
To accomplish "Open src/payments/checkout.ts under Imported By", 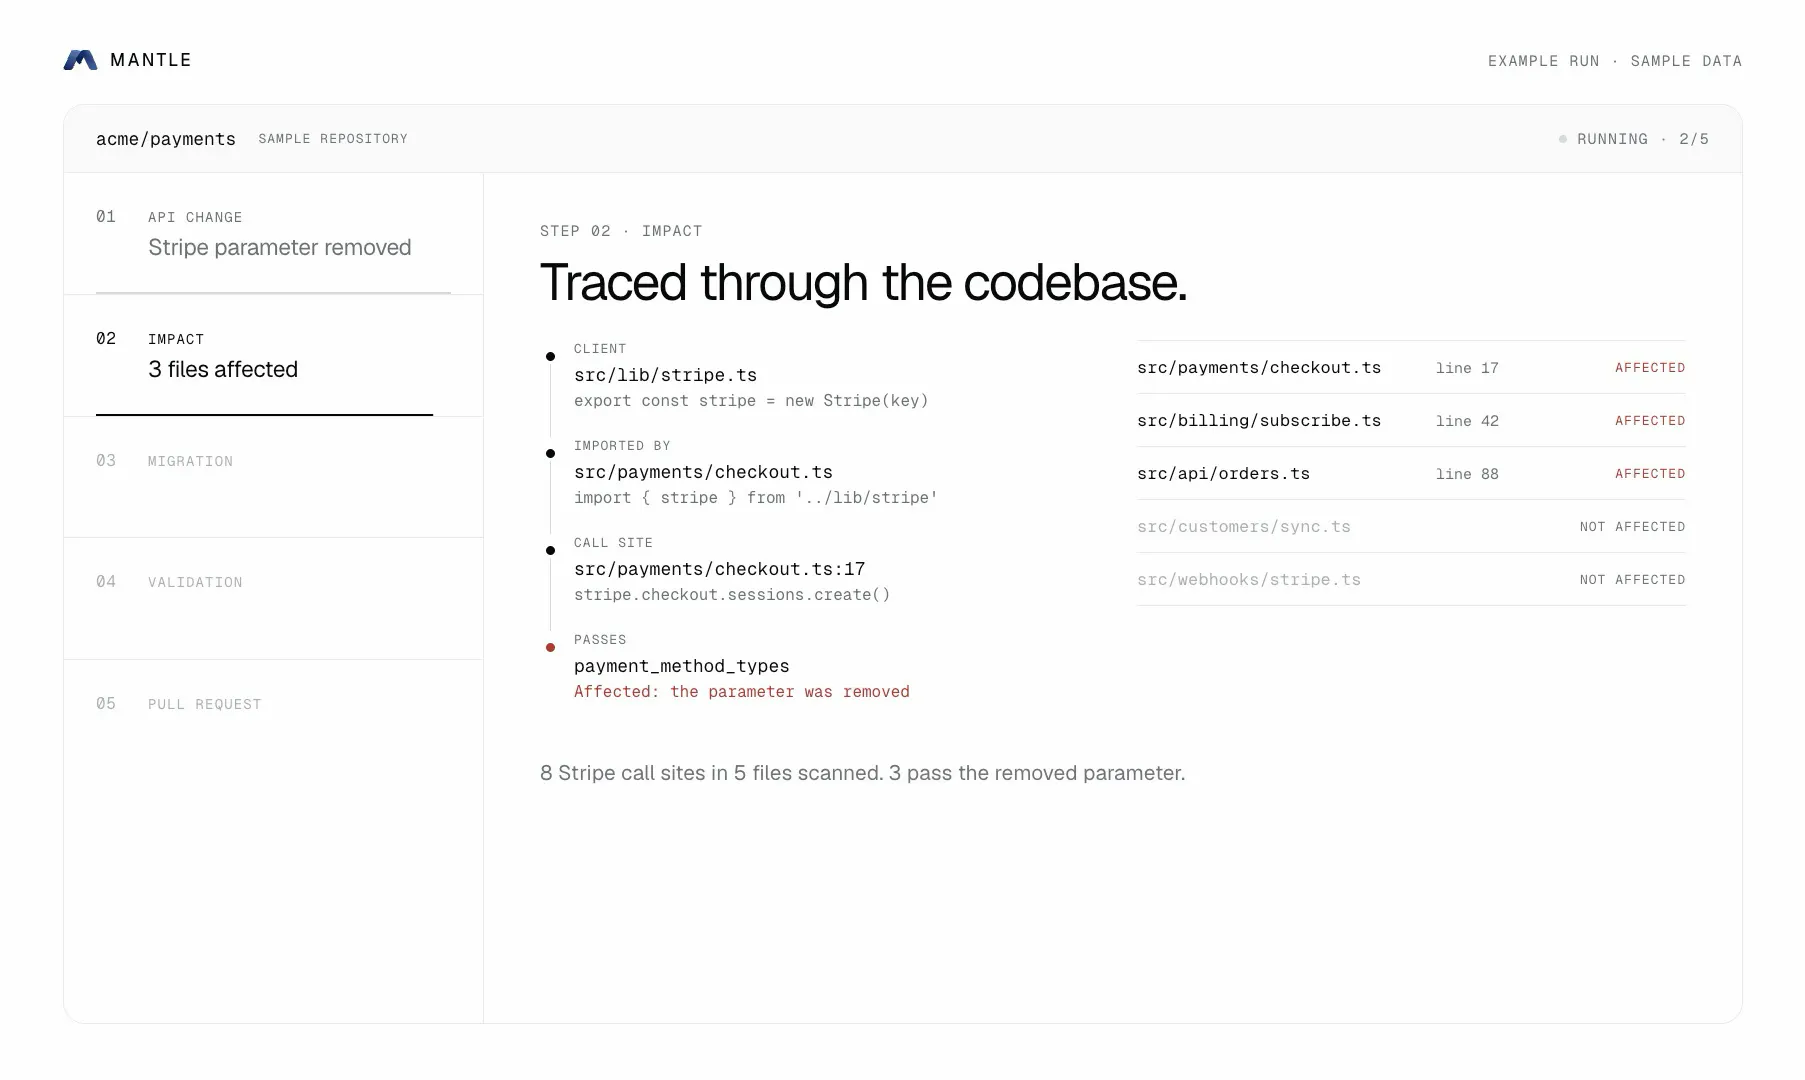I will 703,472.
